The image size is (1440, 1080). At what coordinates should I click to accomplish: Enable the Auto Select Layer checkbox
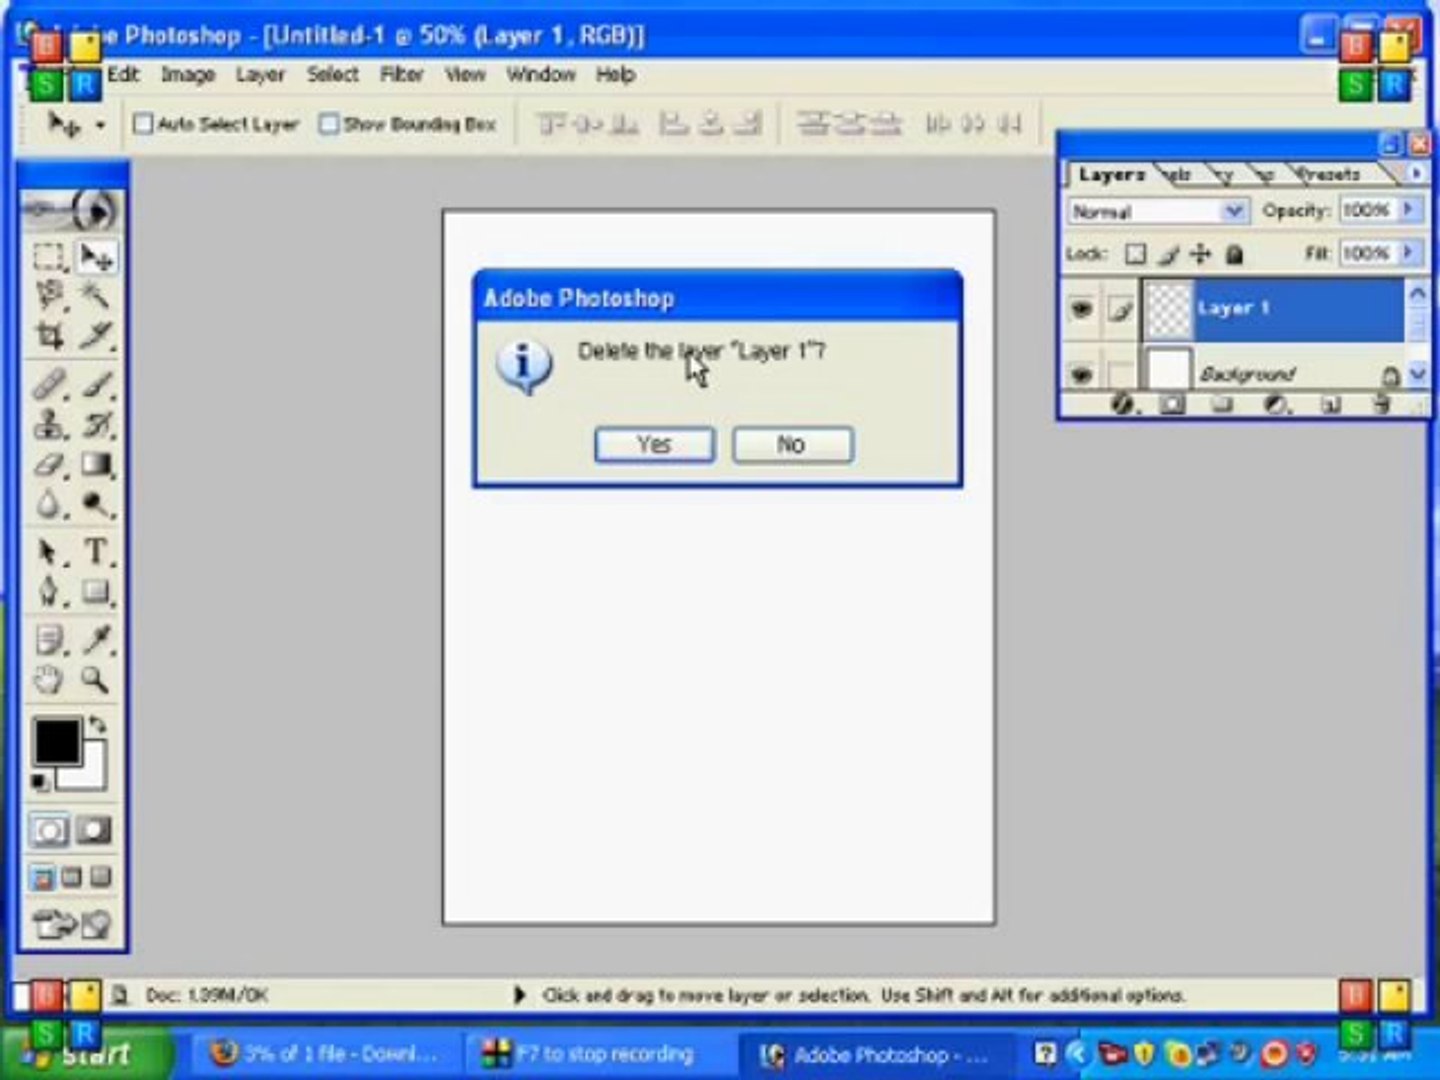[143, 124]
